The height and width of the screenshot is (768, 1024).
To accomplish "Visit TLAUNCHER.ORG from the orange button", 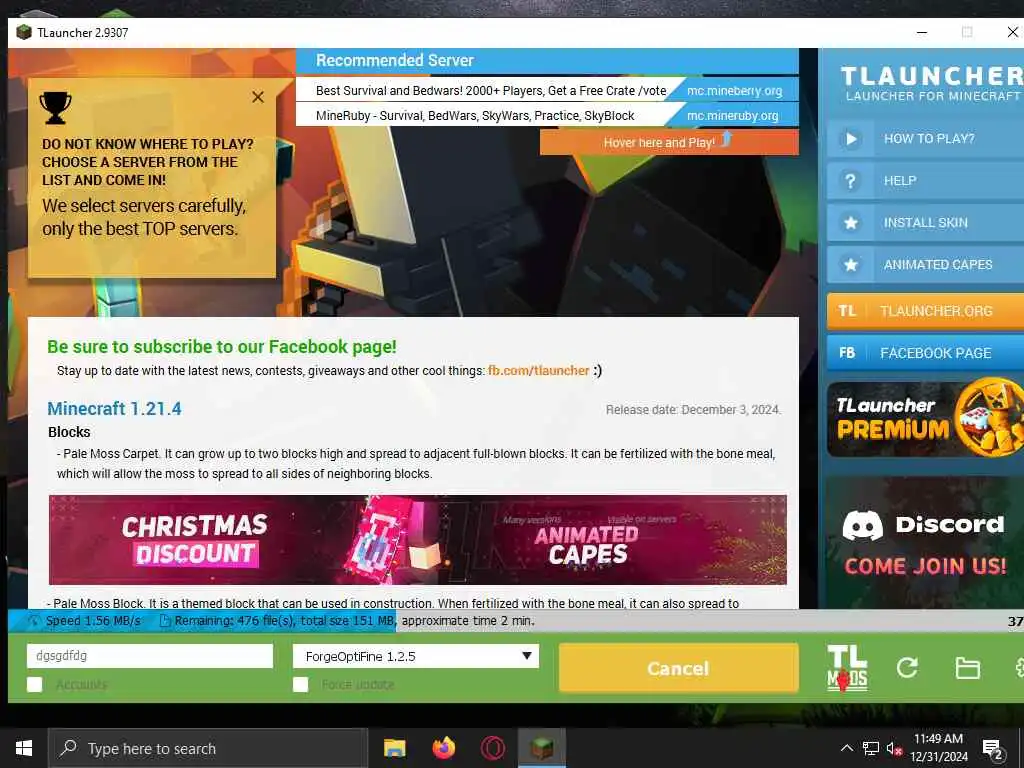I will click(x=925, y=311).
